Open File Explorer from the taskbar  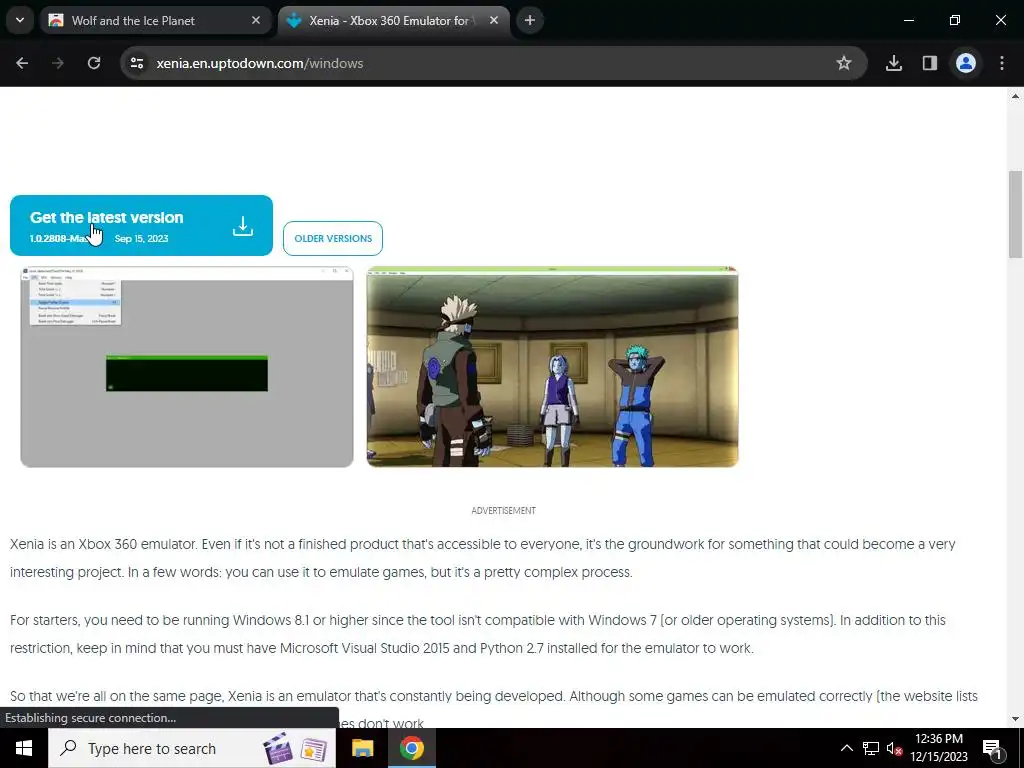[x=362, y=748]
